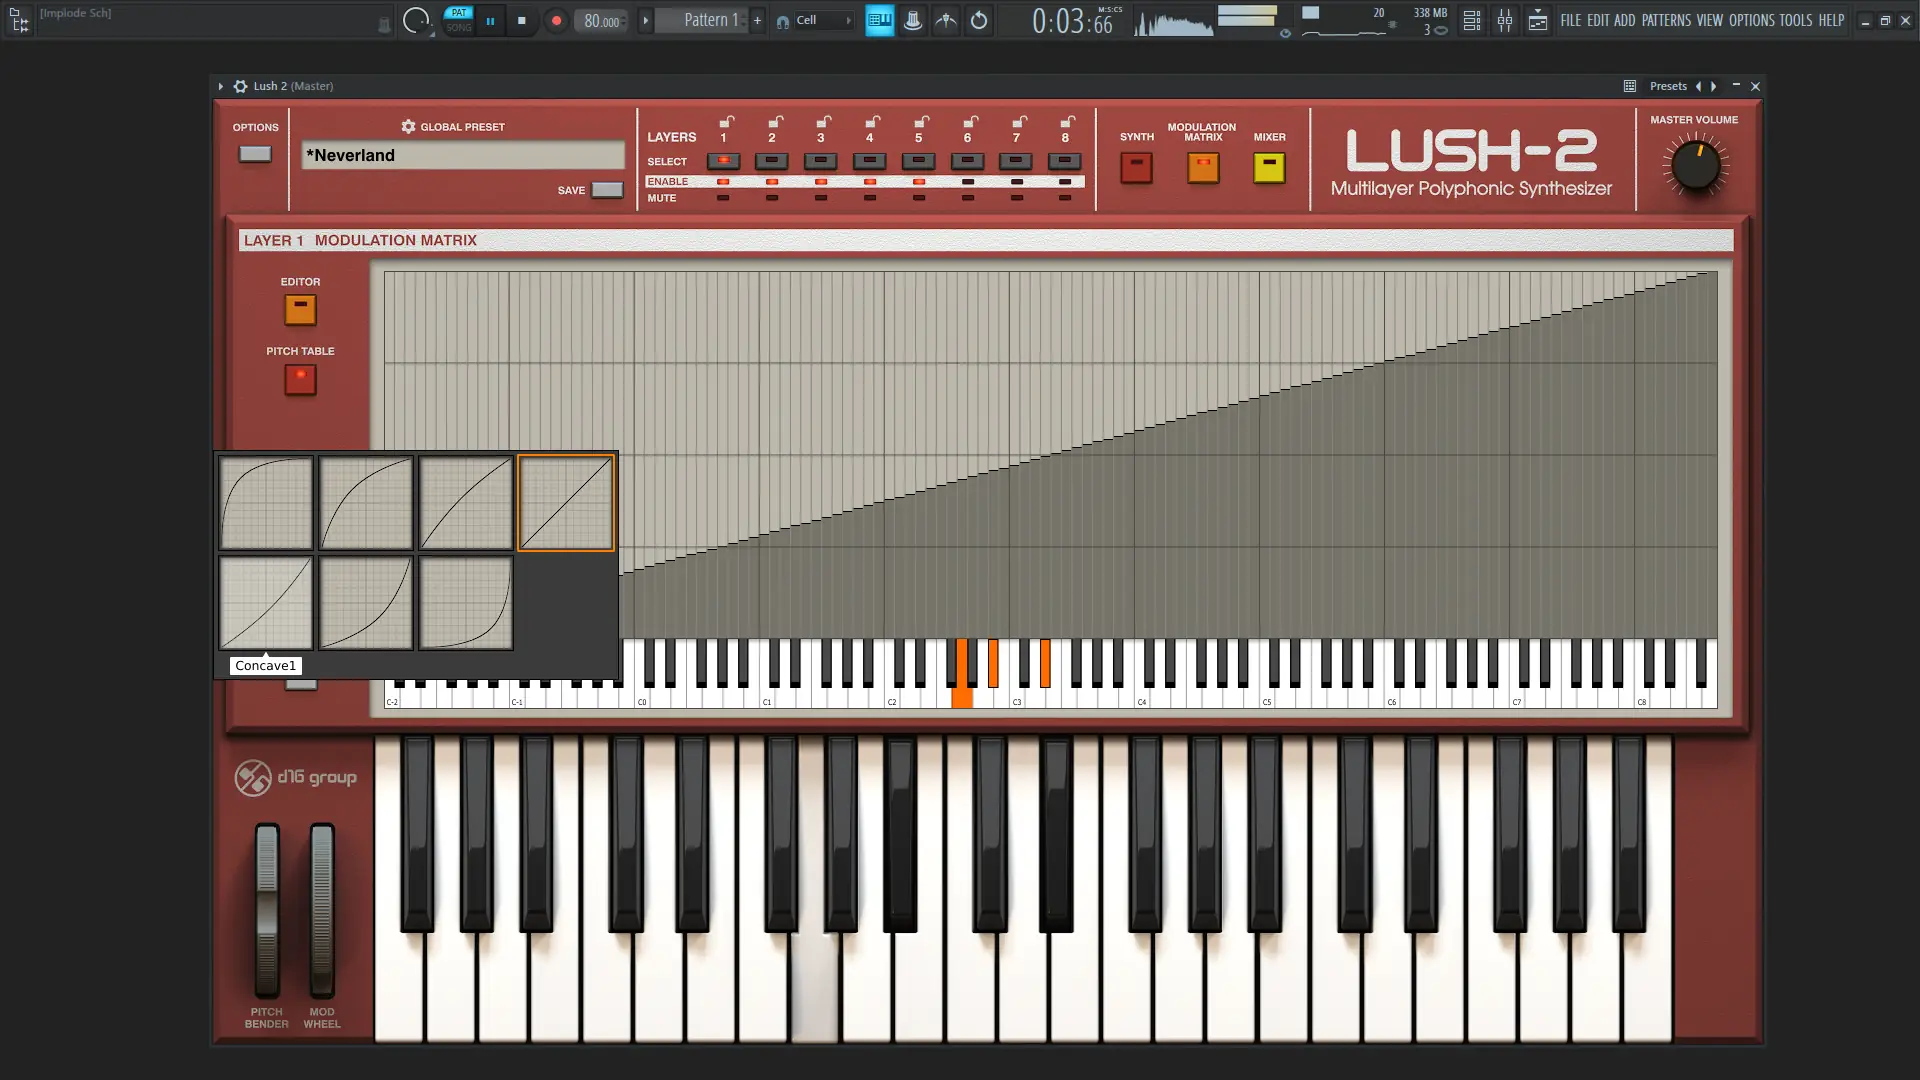1920x1080 pixels.
Task: Toggle the typing keyboard to piano icon
Action: pos(879,20)
